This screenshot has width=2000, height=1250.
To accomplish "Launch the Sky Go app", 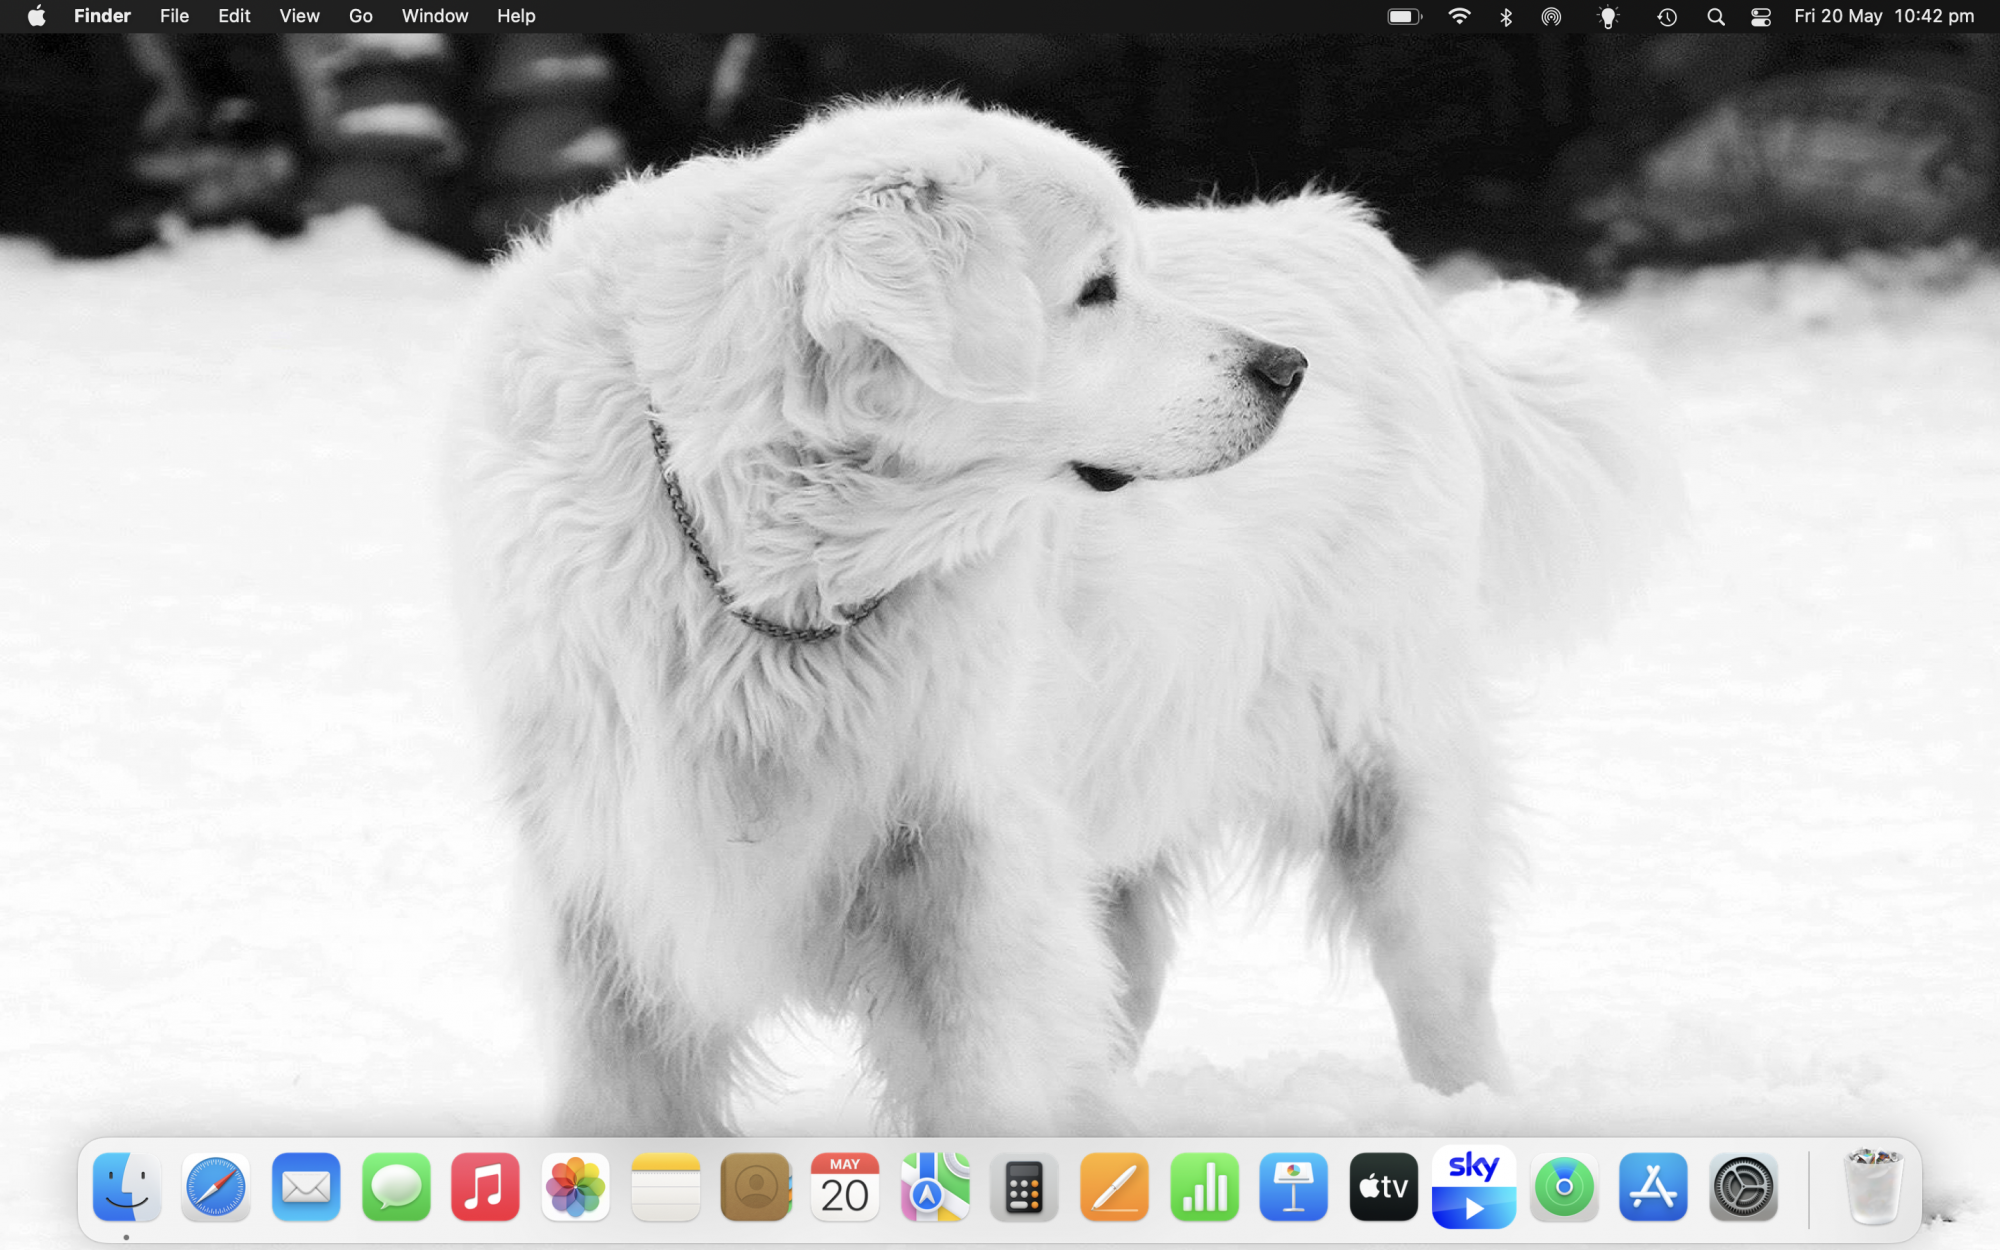I will [x=1473, y=1187].
